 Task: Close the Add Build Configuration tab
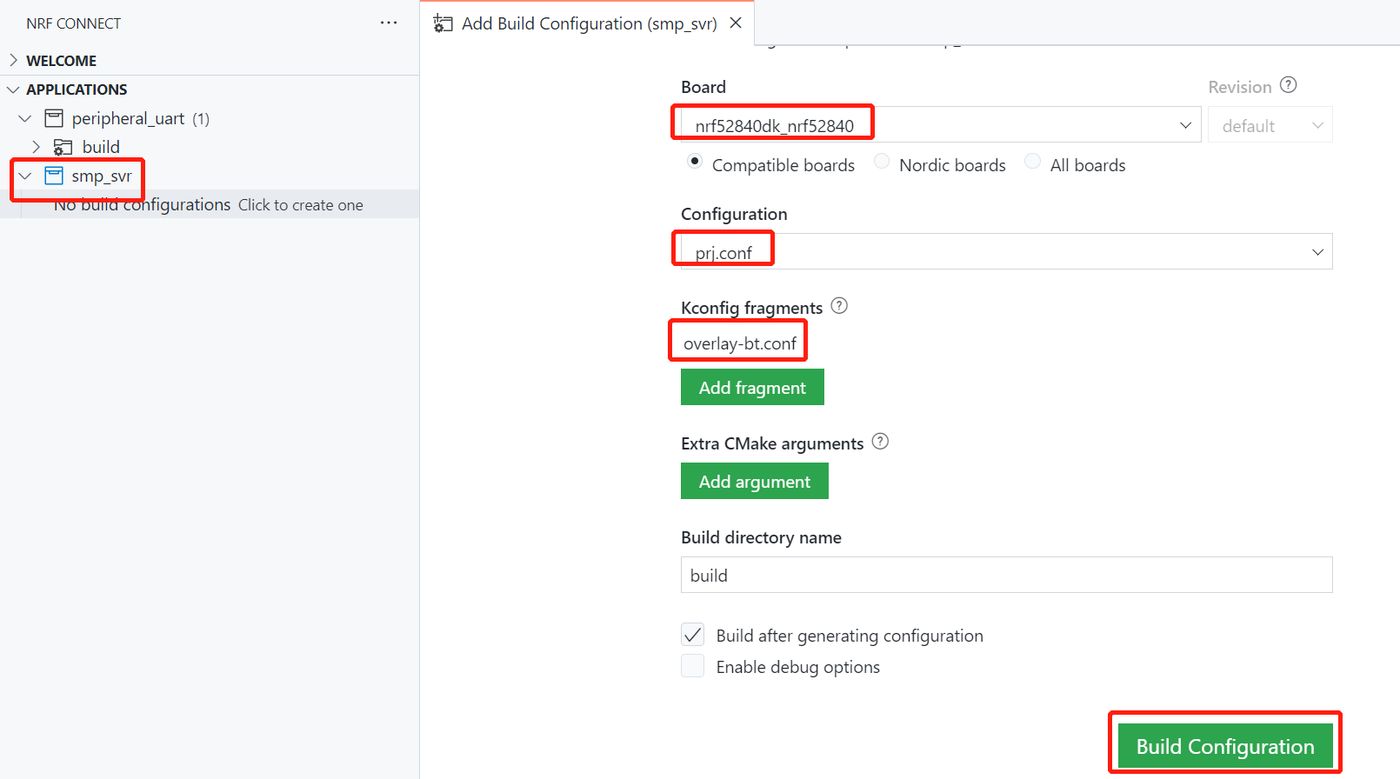736,23
